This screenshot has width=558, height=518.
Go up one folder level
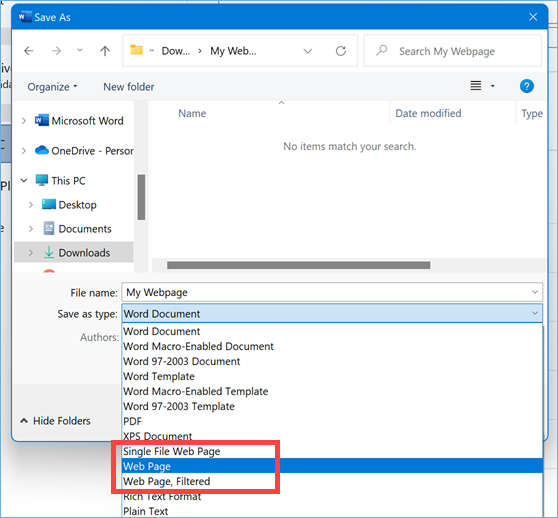click(105, 51)
